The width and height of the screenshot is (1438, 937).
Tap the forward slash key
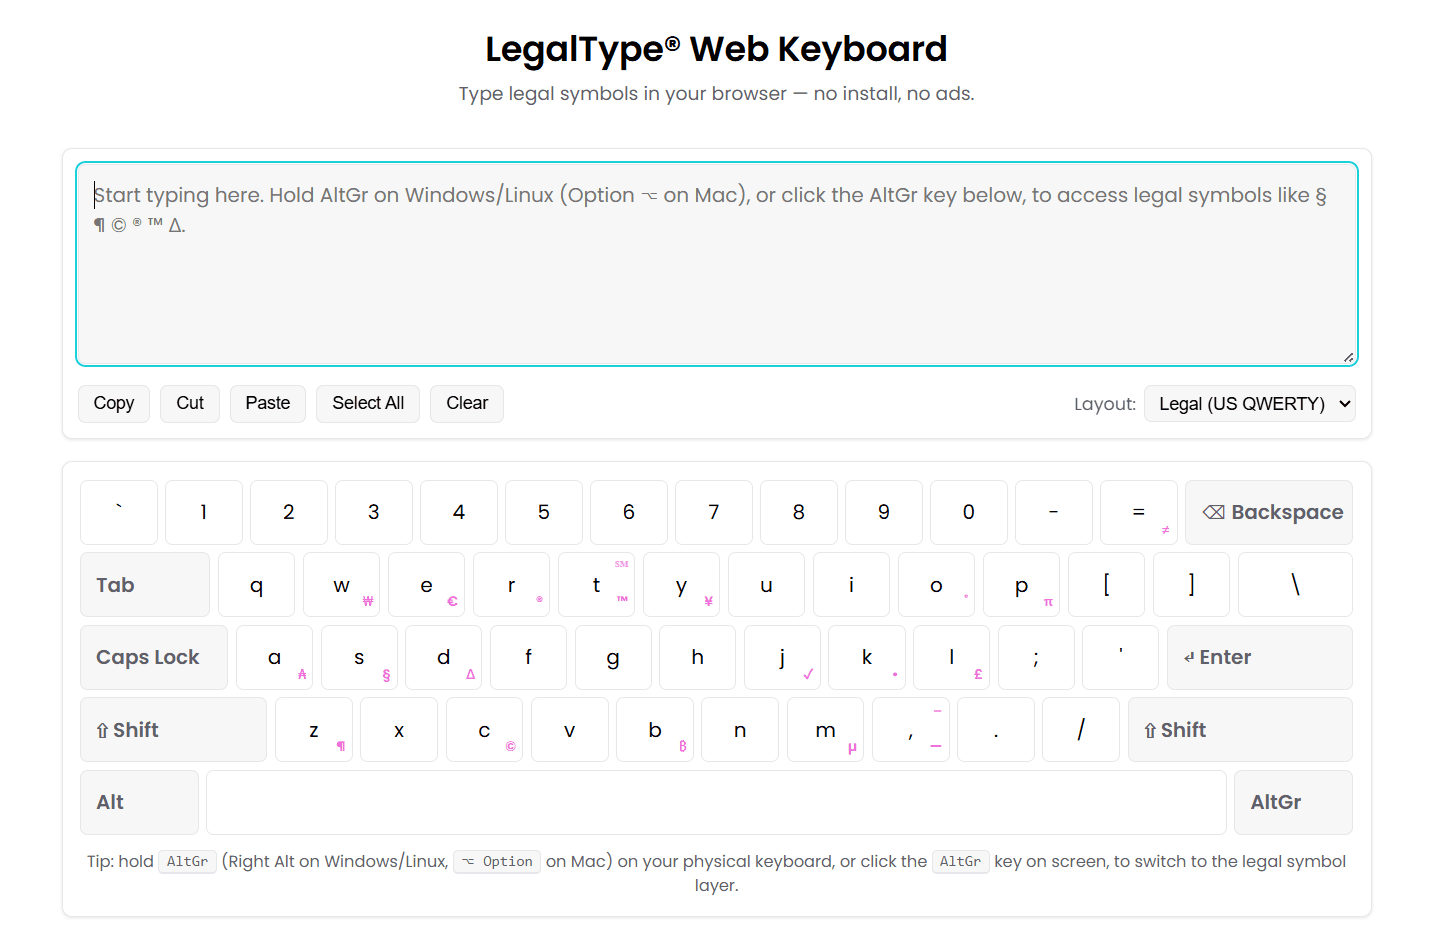(1081, 730)
